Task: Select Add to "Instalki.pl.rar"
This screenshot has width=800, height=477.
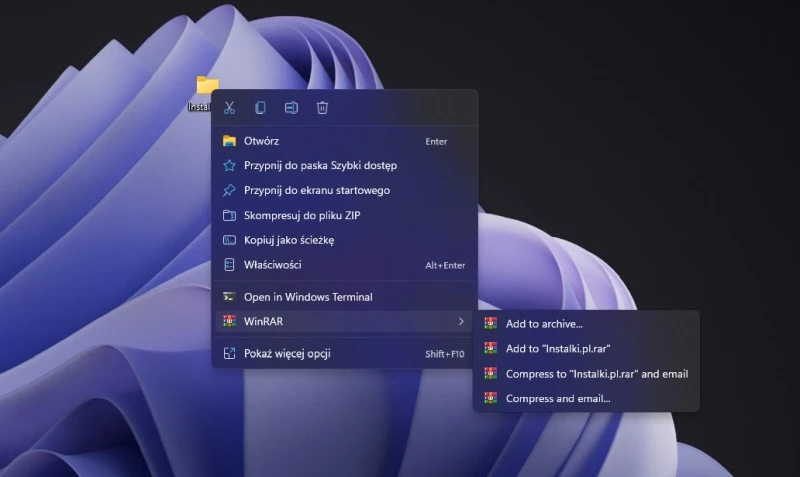Action: click(586, 348)
